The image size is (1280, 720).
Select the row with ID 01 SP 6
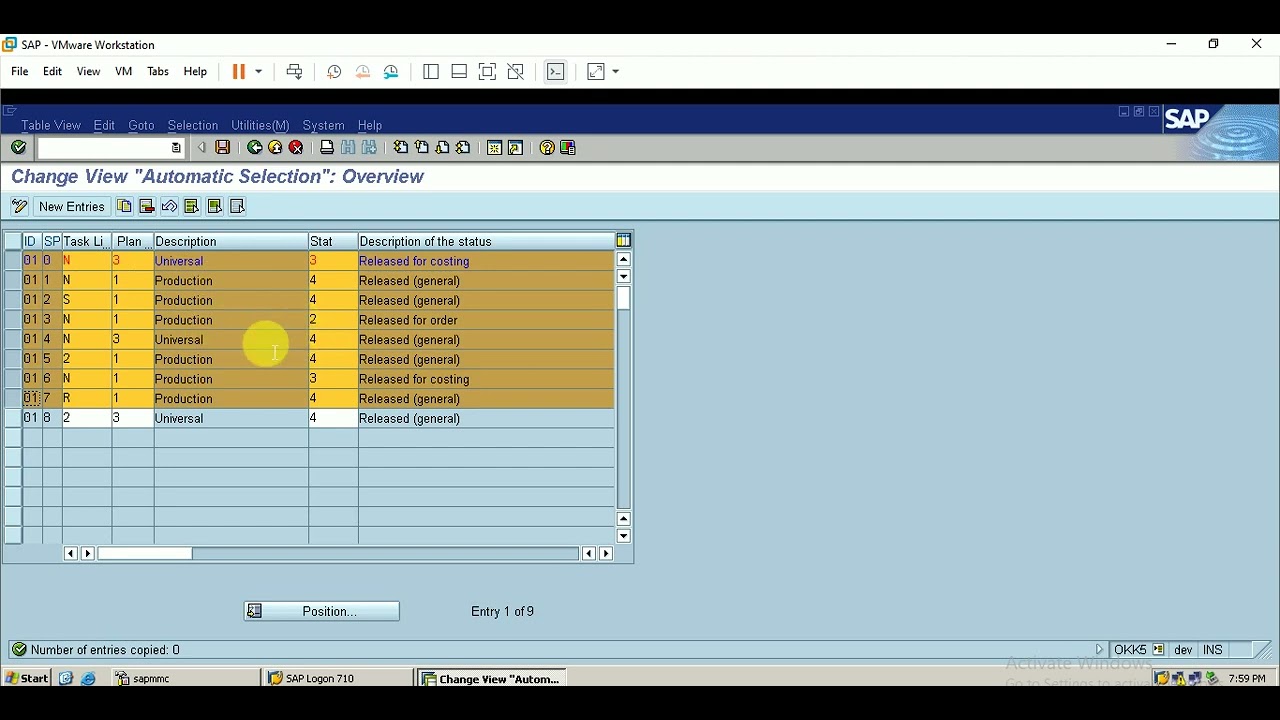click(13, 379)
